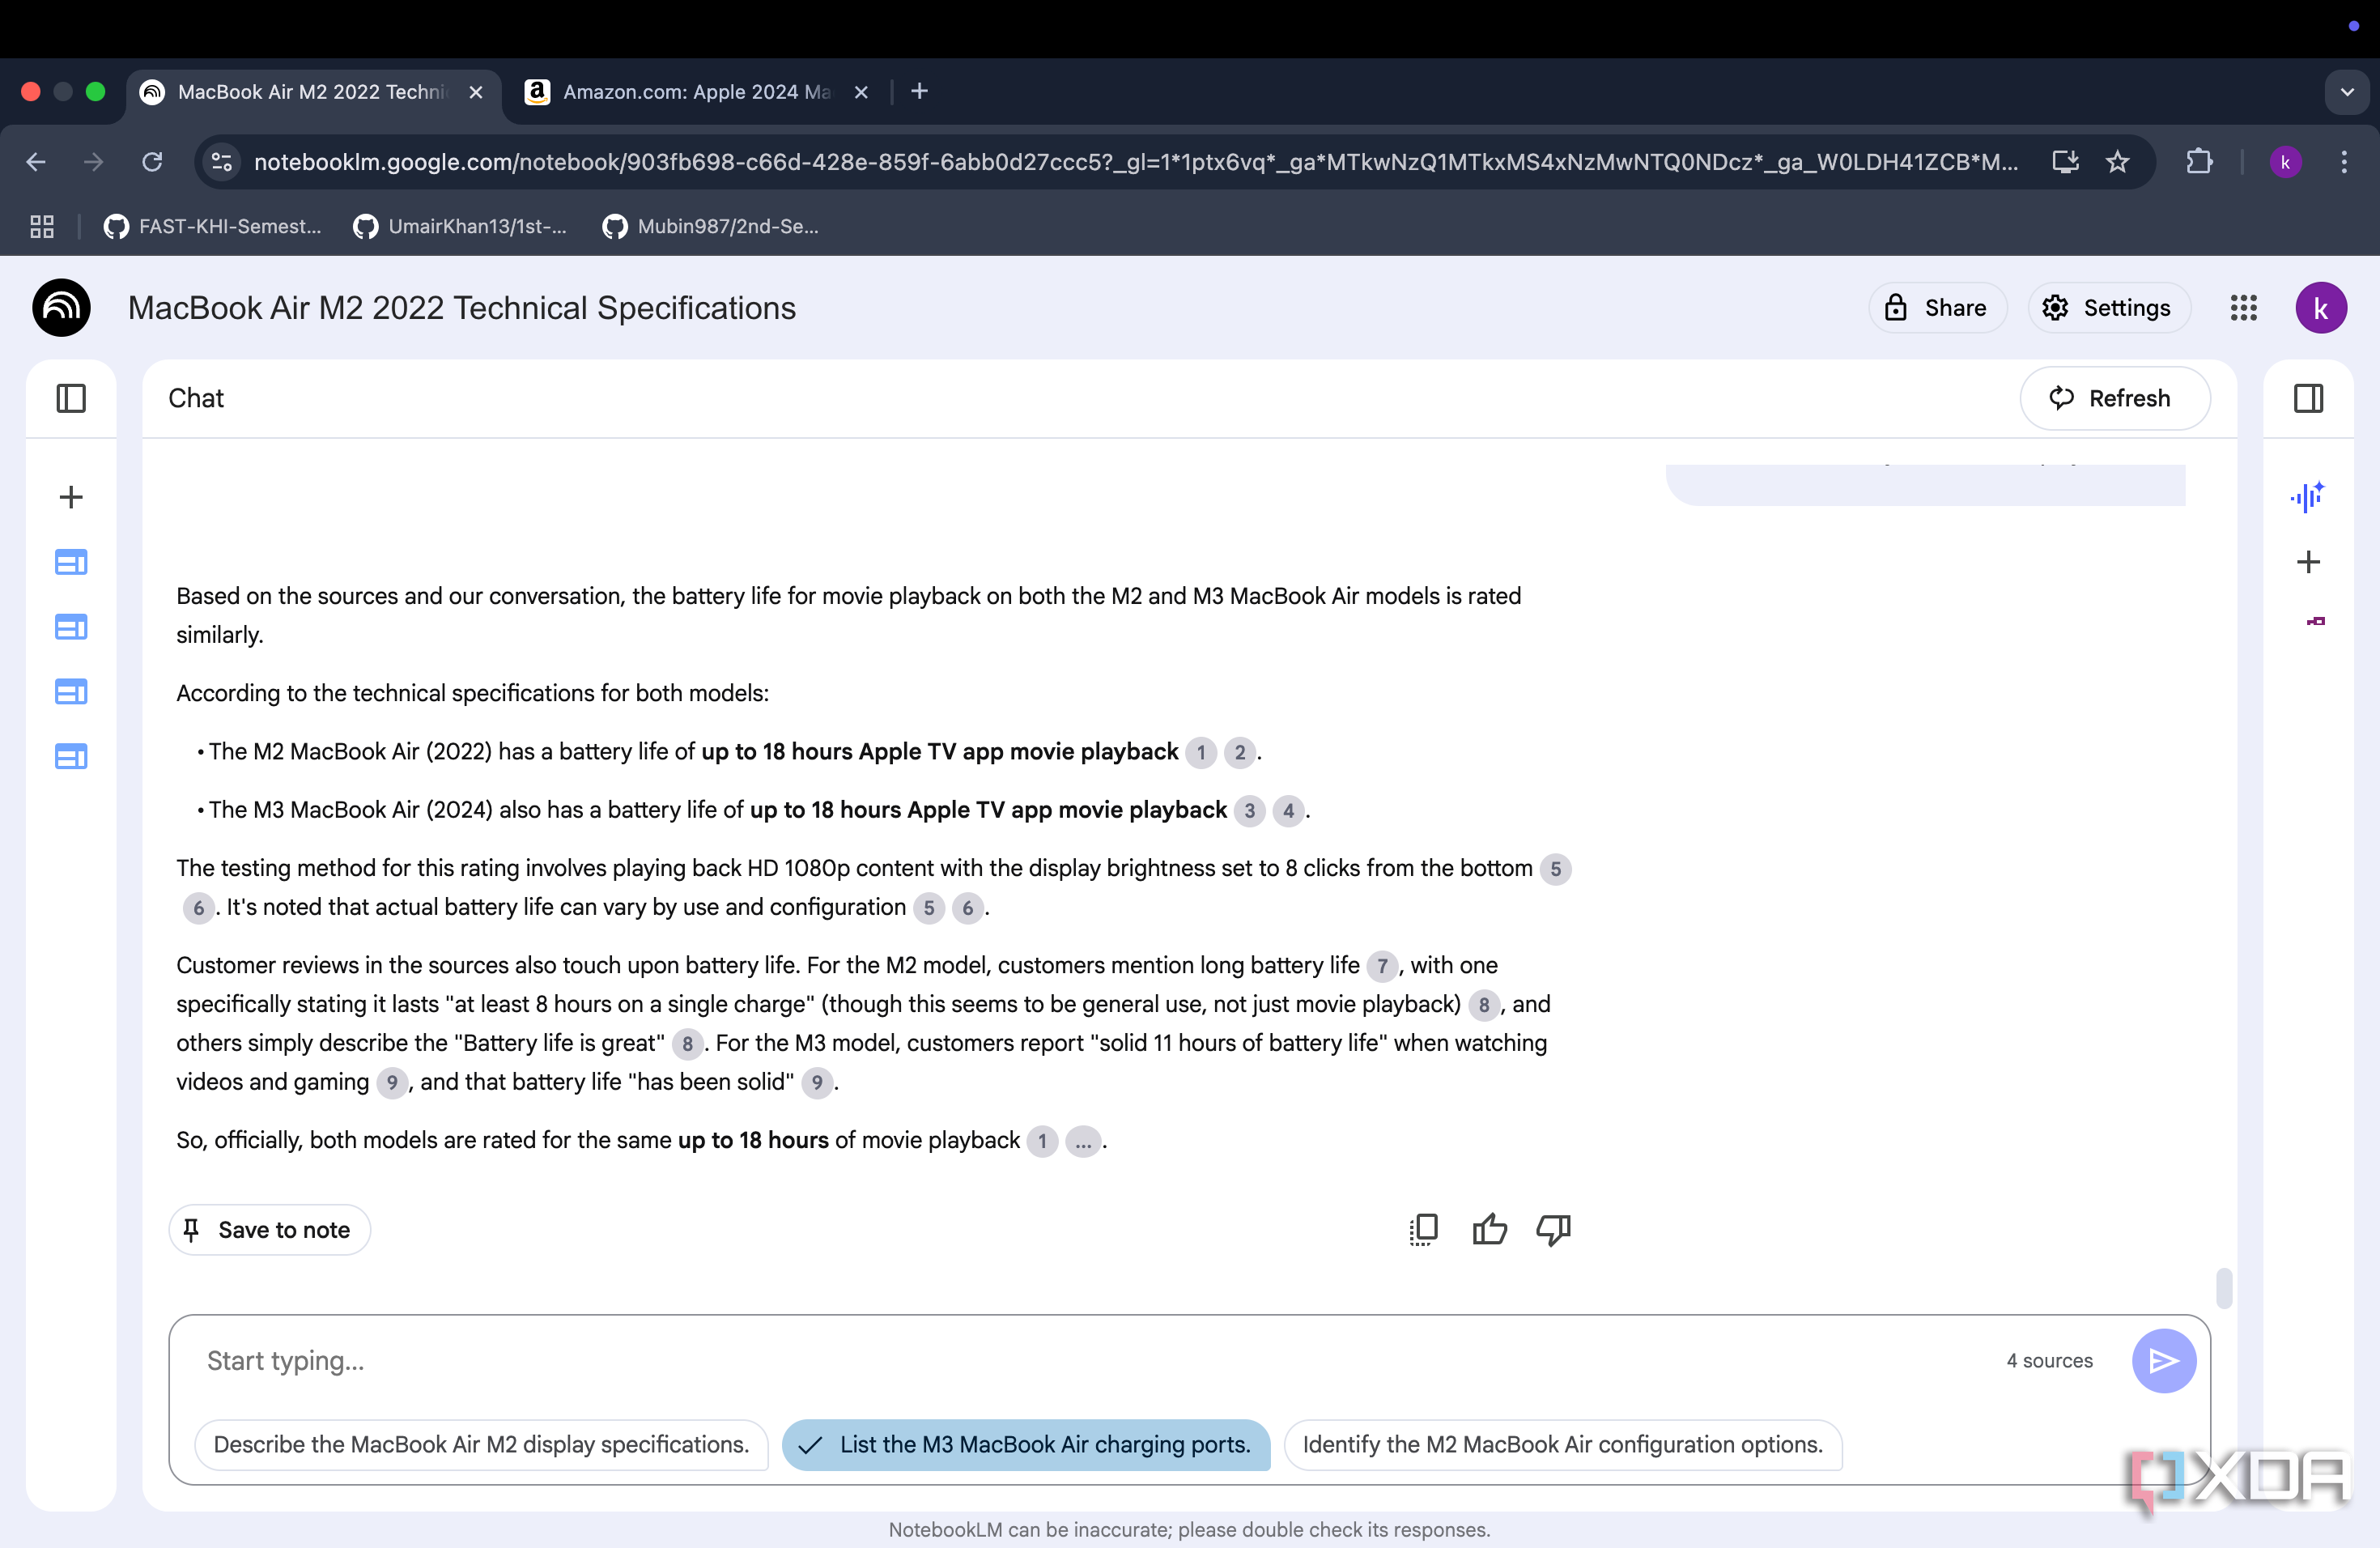Toggle the right studio panel
This screenshot has height=1548, width=2380.
[2308, 398]
